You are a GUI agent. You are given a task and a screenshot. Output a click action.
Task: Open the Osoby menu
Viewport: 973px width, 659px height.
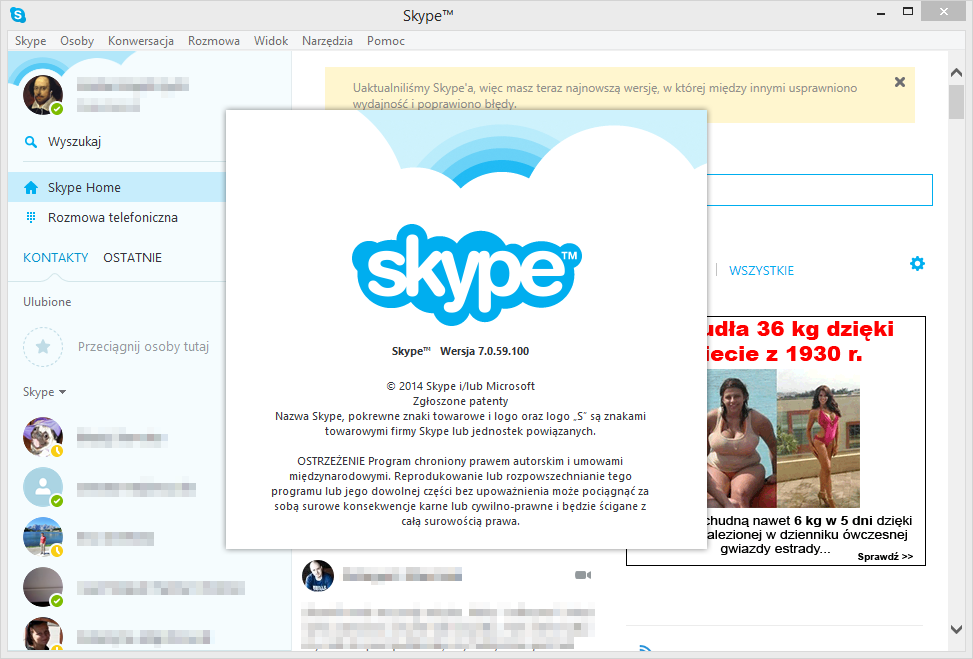click(77, 41)
